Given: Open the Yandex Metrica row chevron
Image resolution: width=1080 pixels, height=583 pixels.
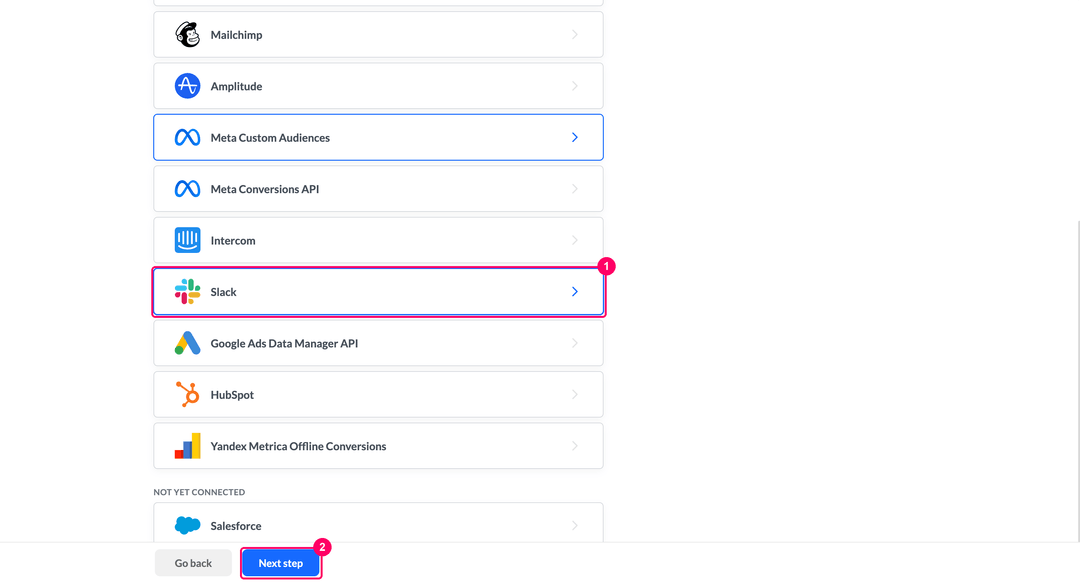Looking at the screenshot, I should coord(574,446).
